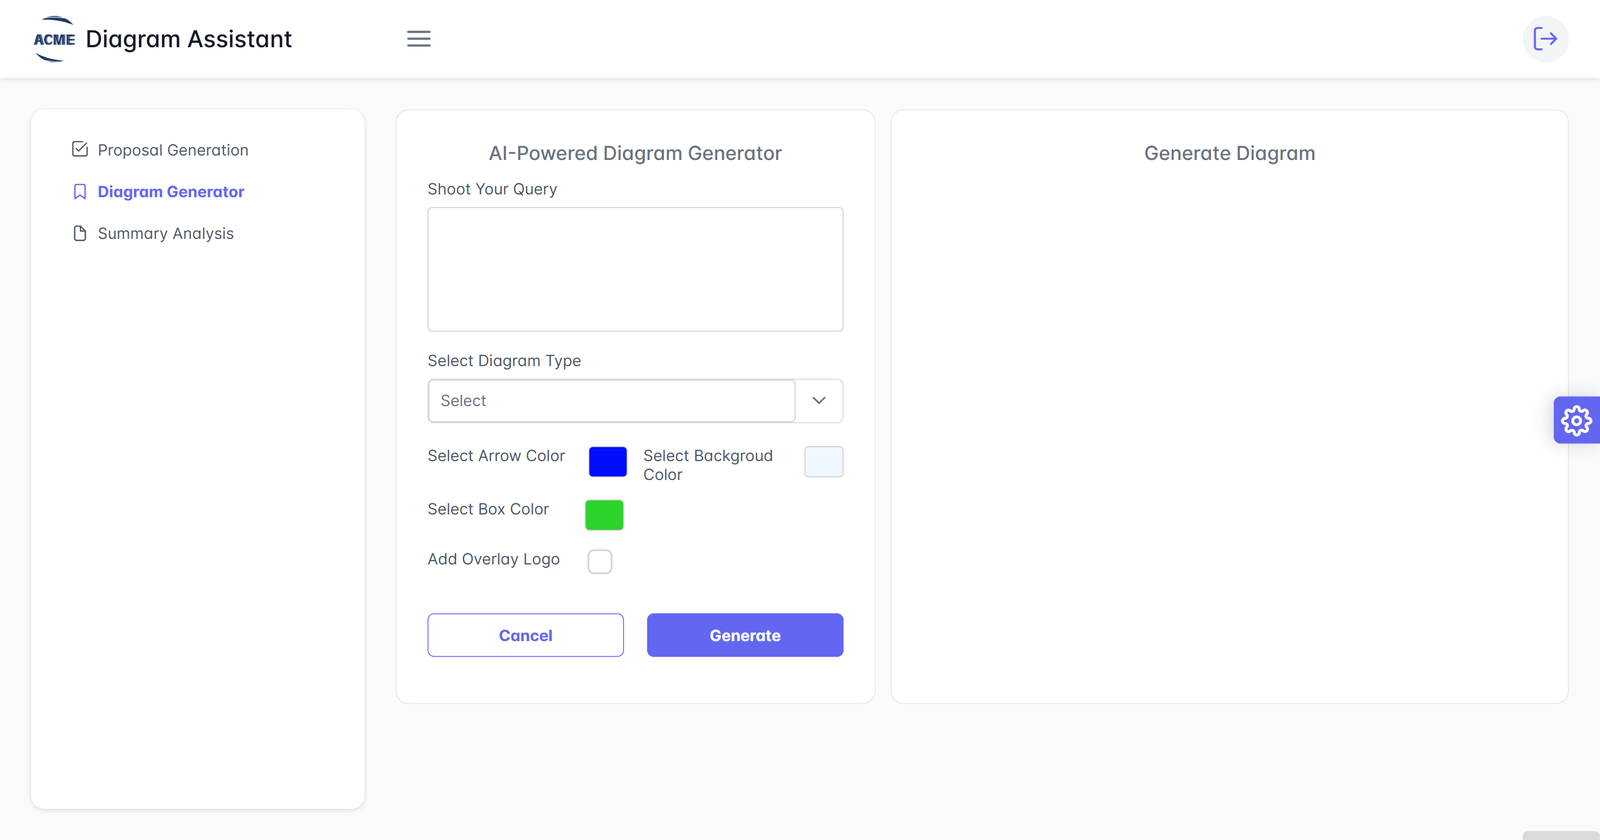Select Diagram Generator in the sidebar
This screenshot has height=840, width=1600.
click(x=171, y=192)
